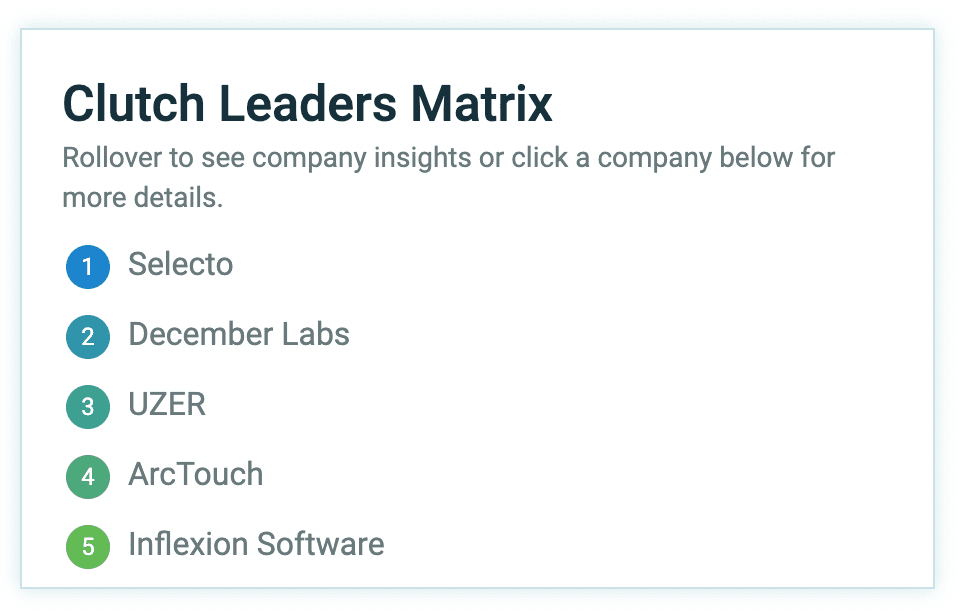Viewport: 966px width, 615px height.
Task: Click the UZER company name
Action: [166, 405]
